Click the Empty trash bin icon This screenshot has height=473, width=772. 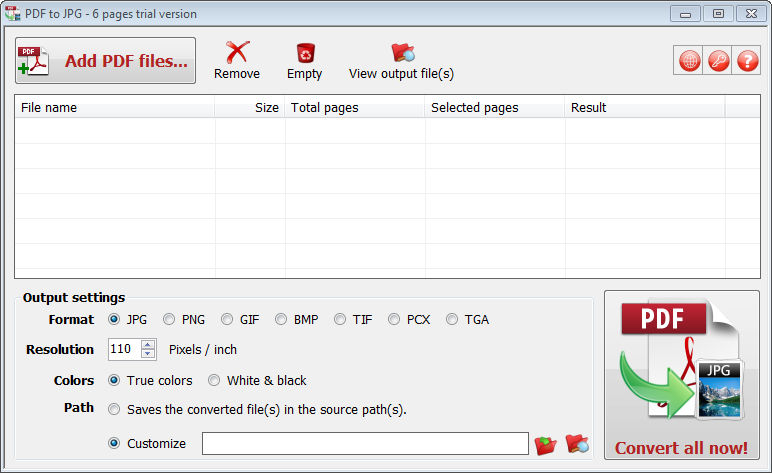(x=305, y=53)
